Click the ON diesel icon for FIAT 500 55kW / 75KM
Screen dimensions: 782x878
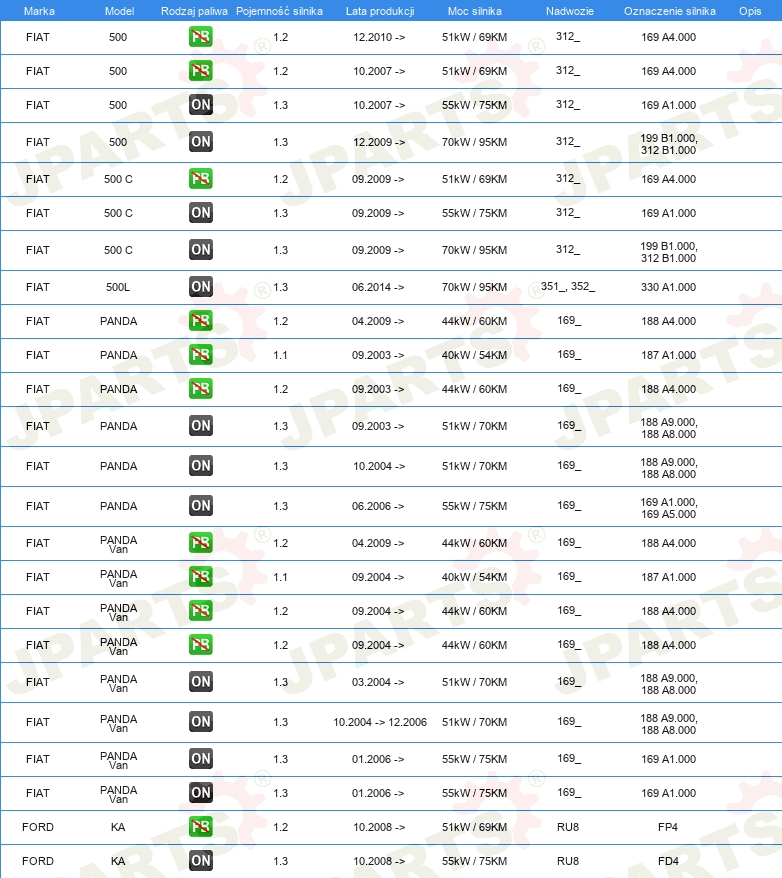[200, 105]
